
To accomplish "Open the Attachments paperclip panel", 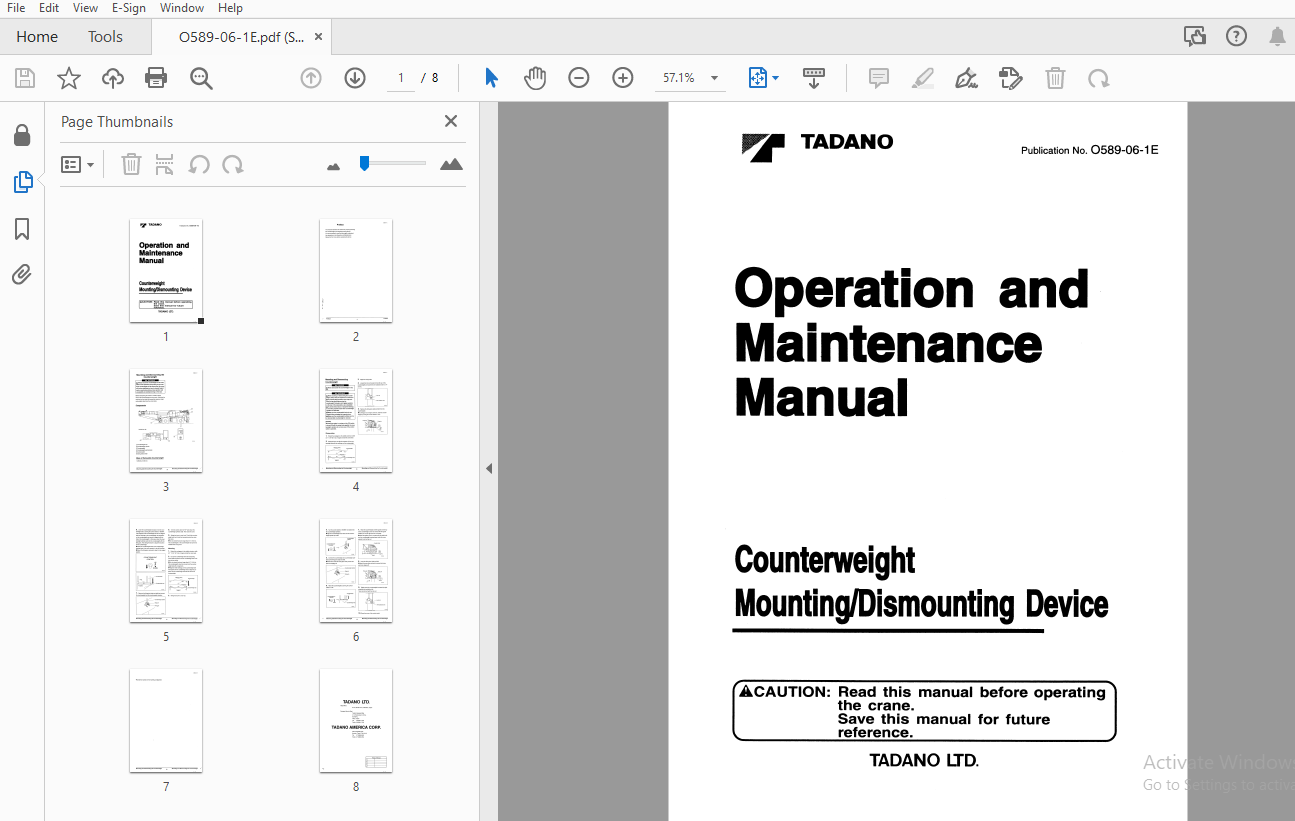I will point(22,275).
